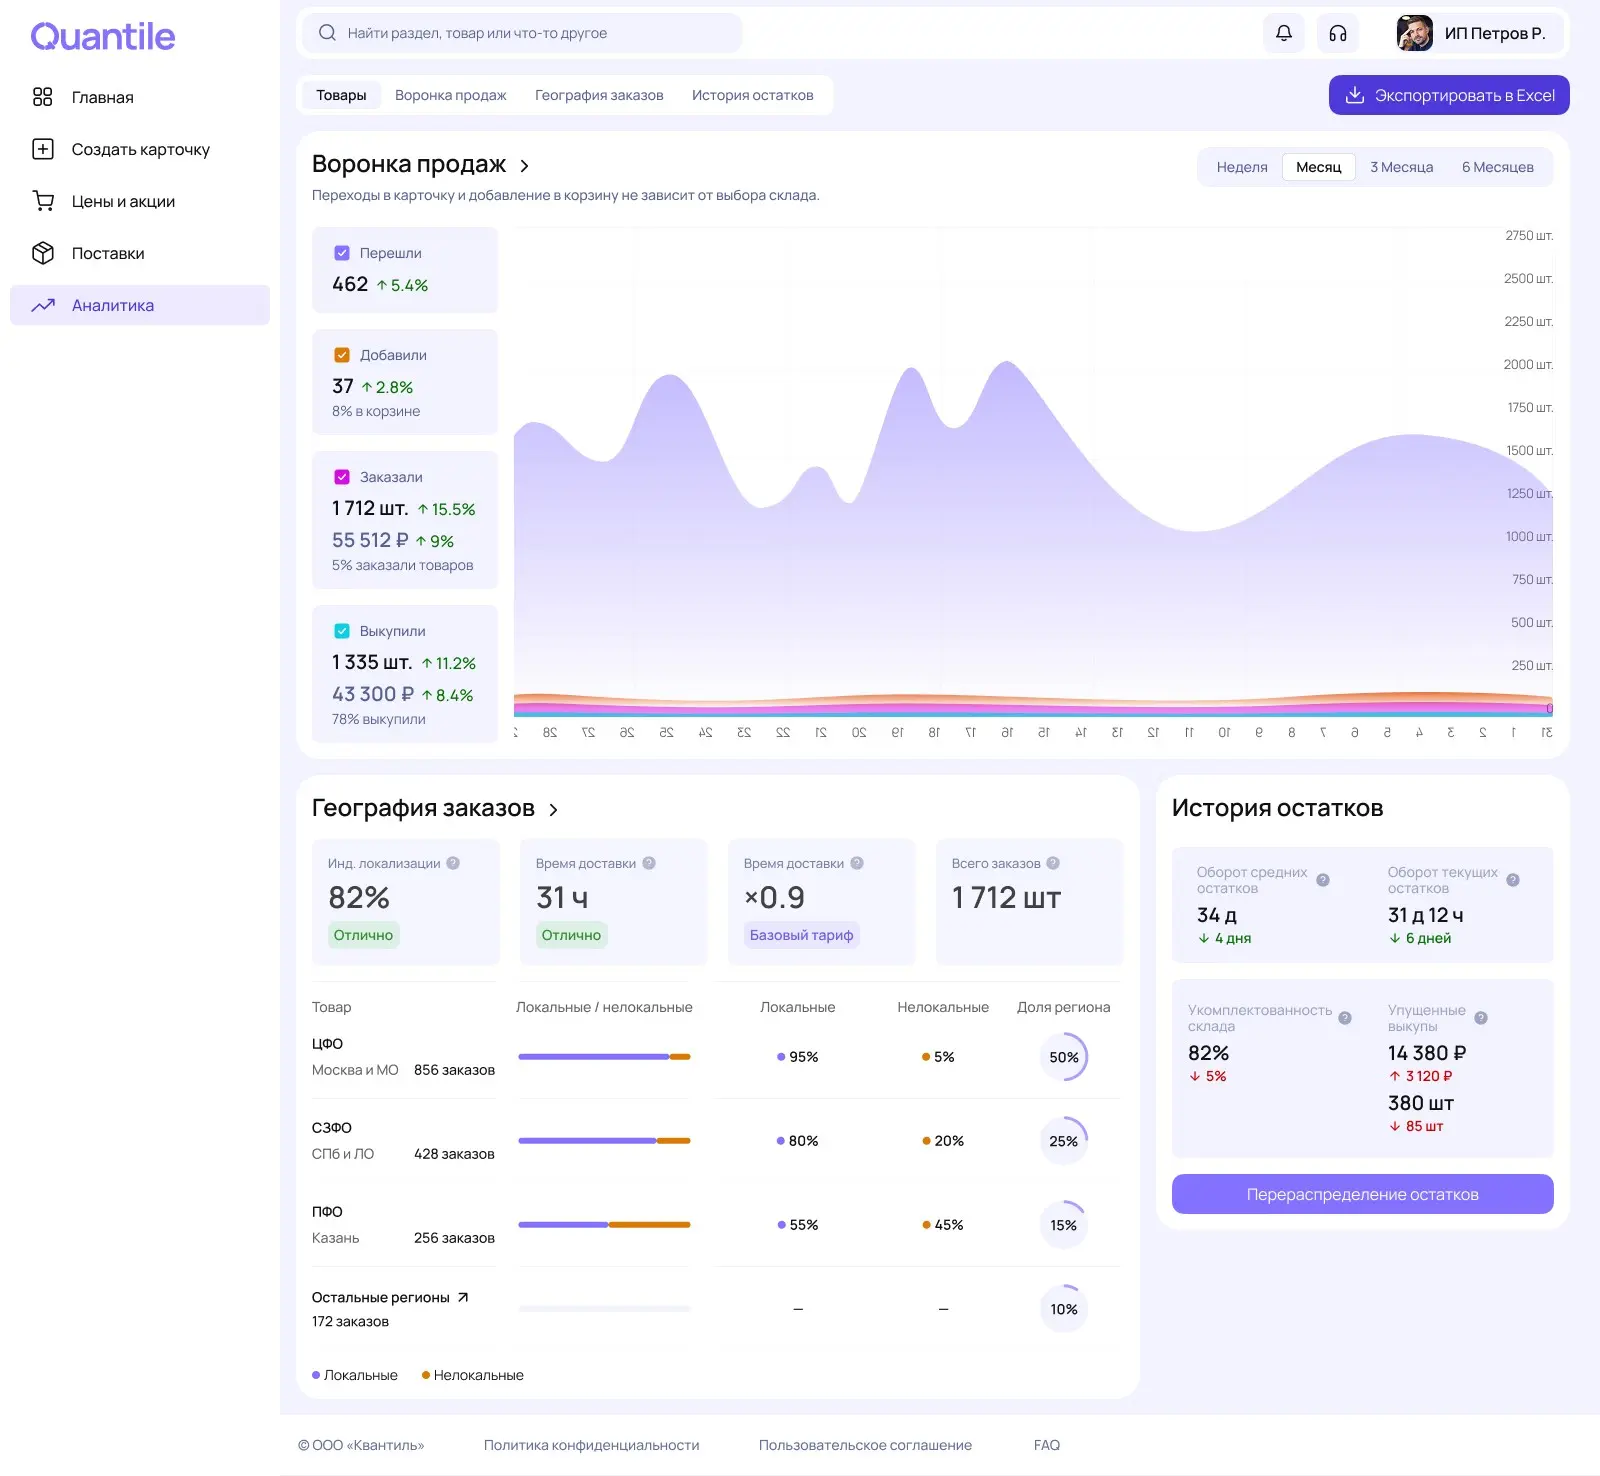
Task: Toggle the Перешли checkbox
Action: point(342,253)
